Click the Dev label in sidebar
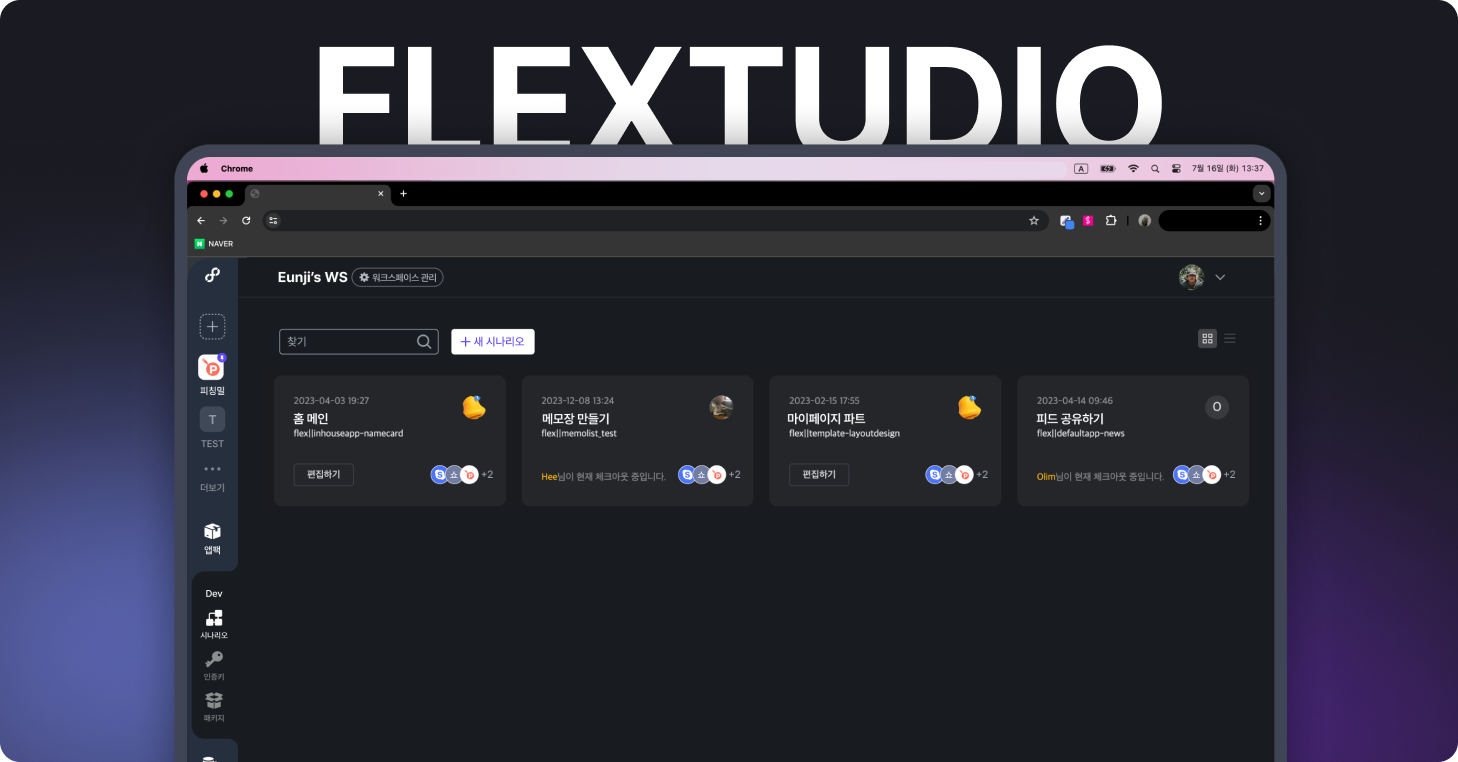 [x=214, y=594]
